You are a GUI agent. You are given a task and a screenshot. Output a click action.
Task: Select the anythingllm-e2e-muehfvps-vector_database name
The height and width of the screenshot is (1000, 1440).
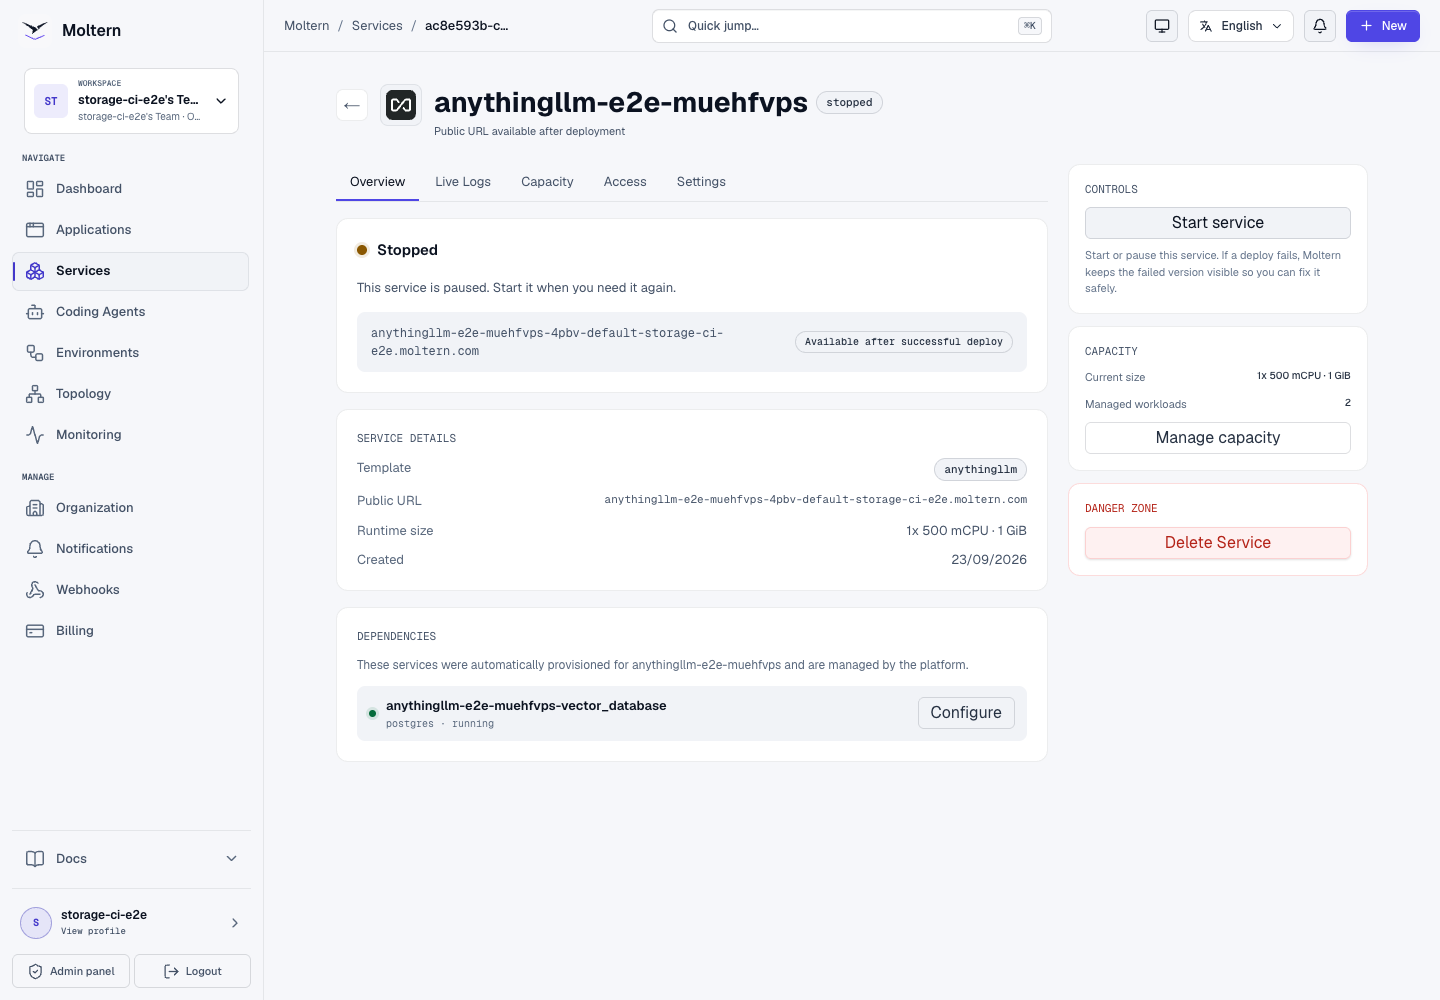pyautogui.click(x=526, y=706)
